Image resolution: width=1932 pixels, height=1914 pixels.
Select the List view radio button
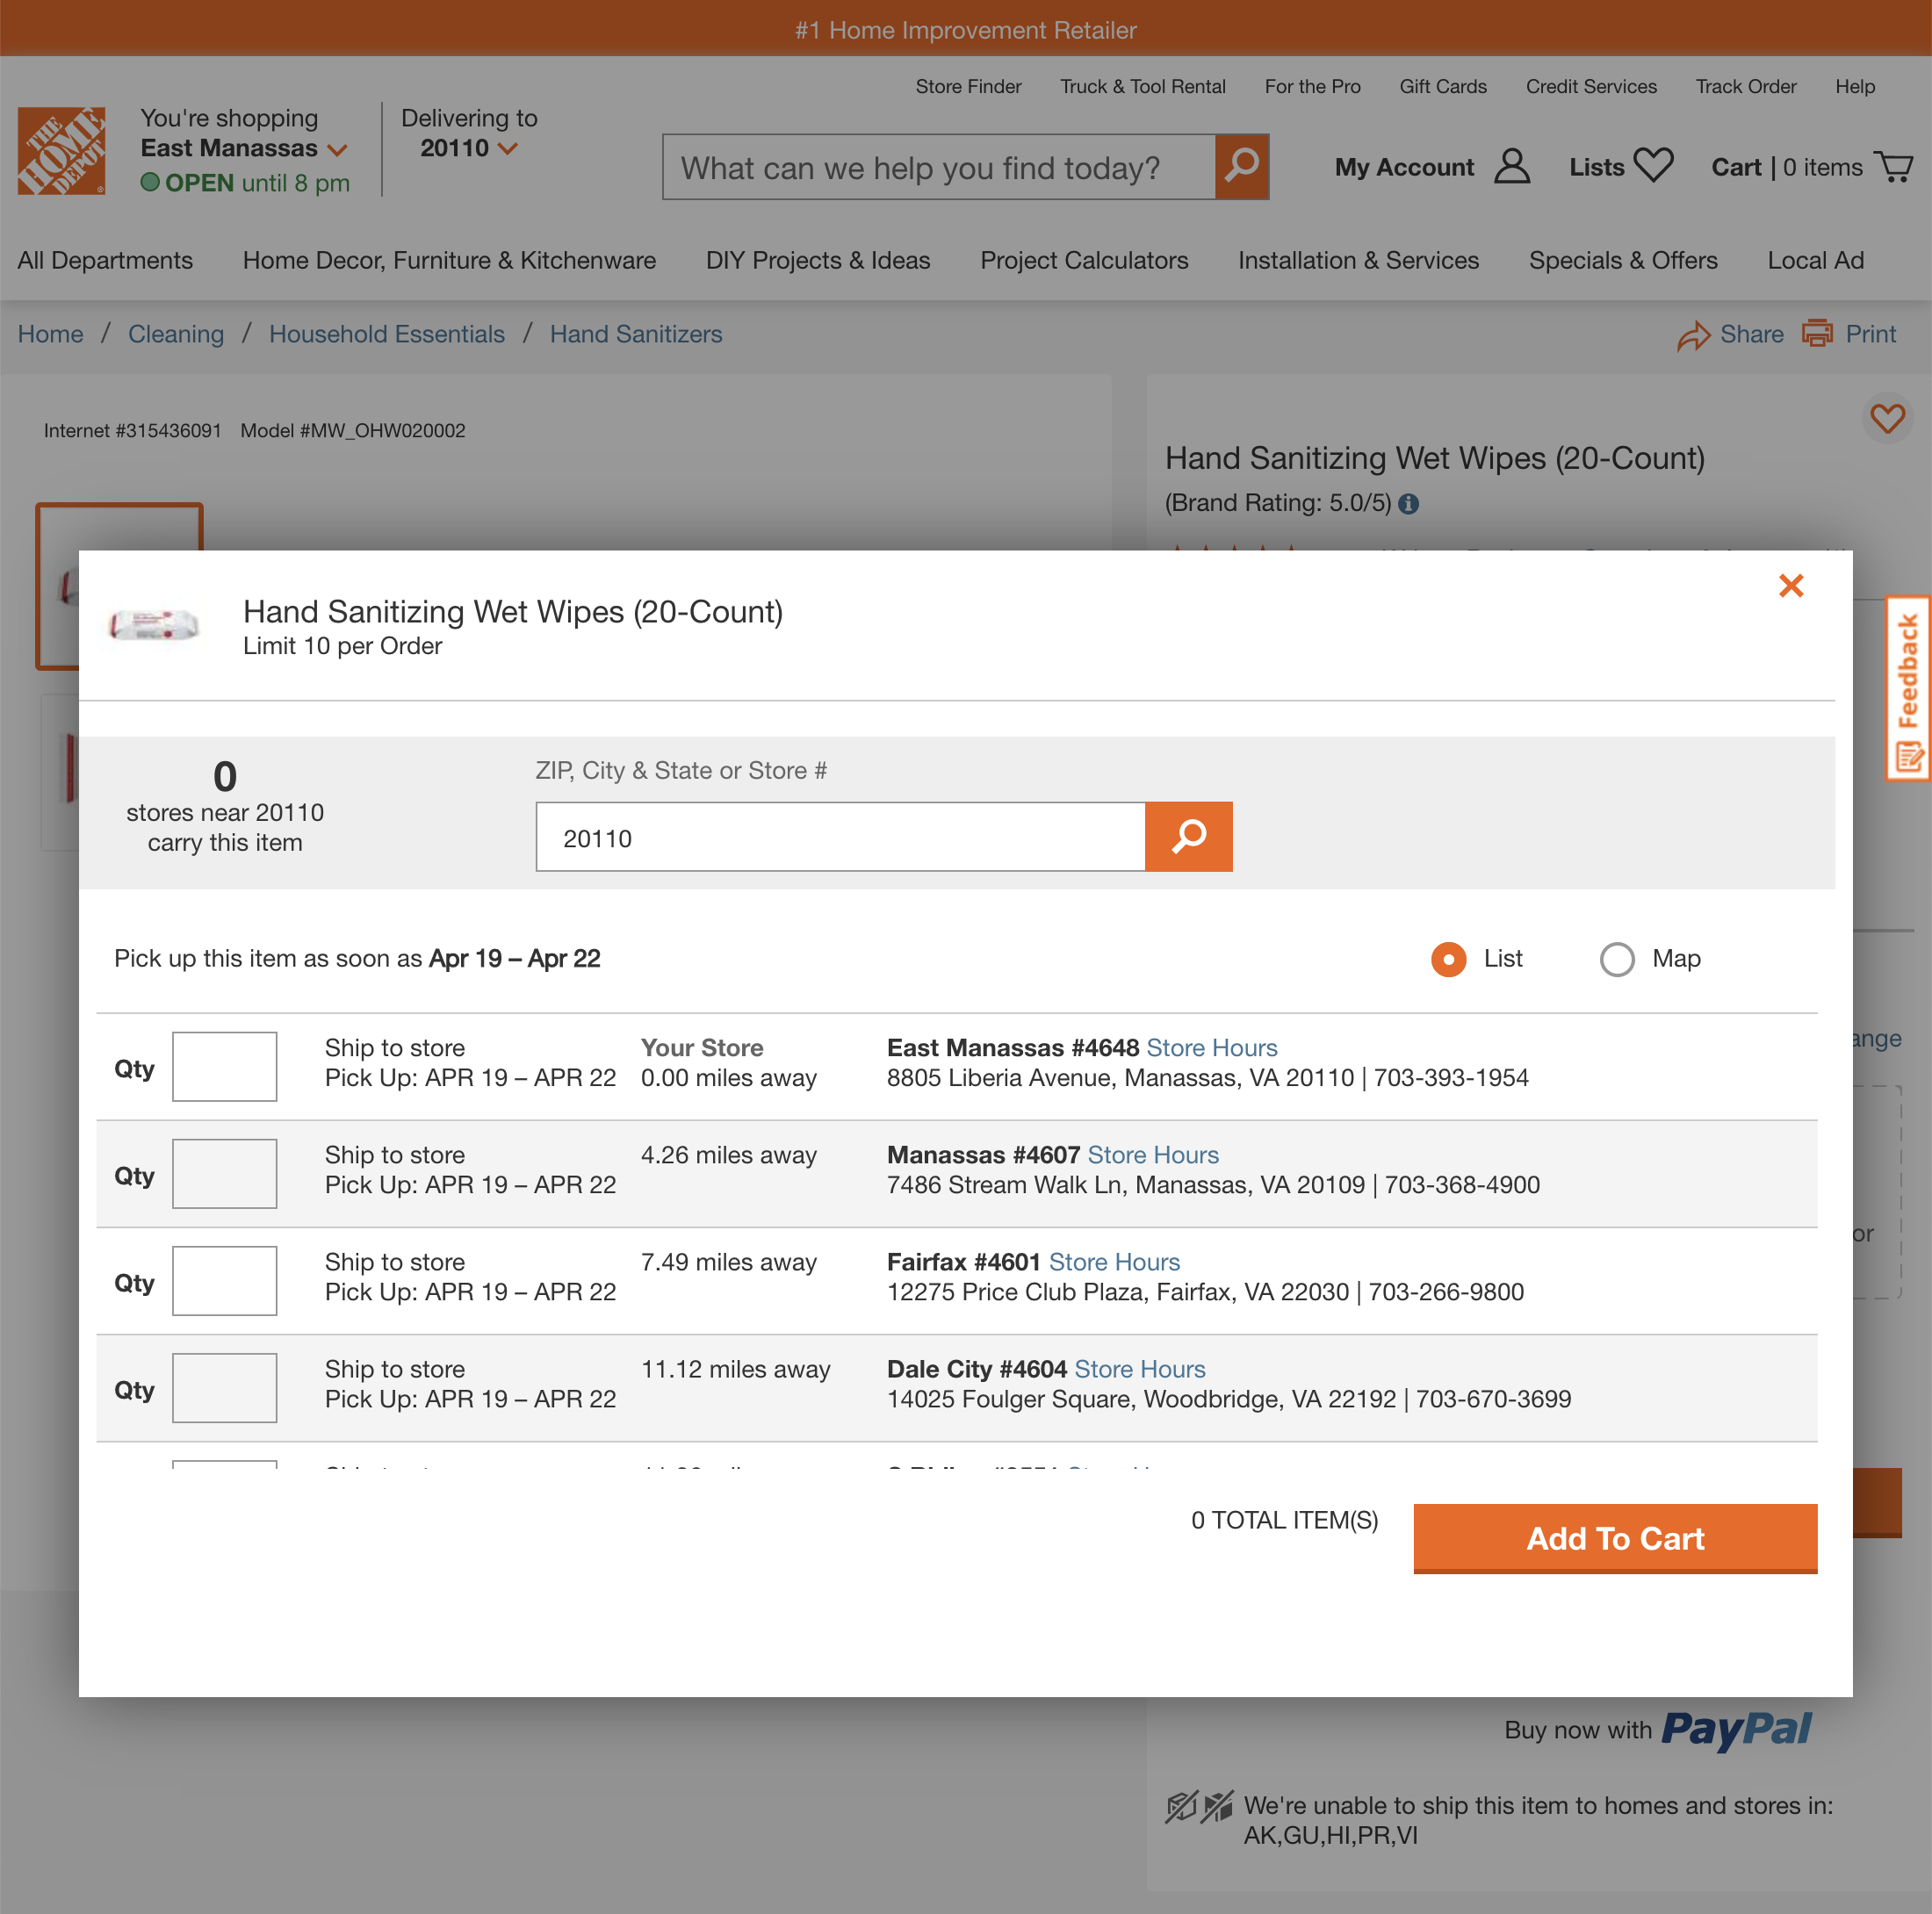tap(1448, 959)
